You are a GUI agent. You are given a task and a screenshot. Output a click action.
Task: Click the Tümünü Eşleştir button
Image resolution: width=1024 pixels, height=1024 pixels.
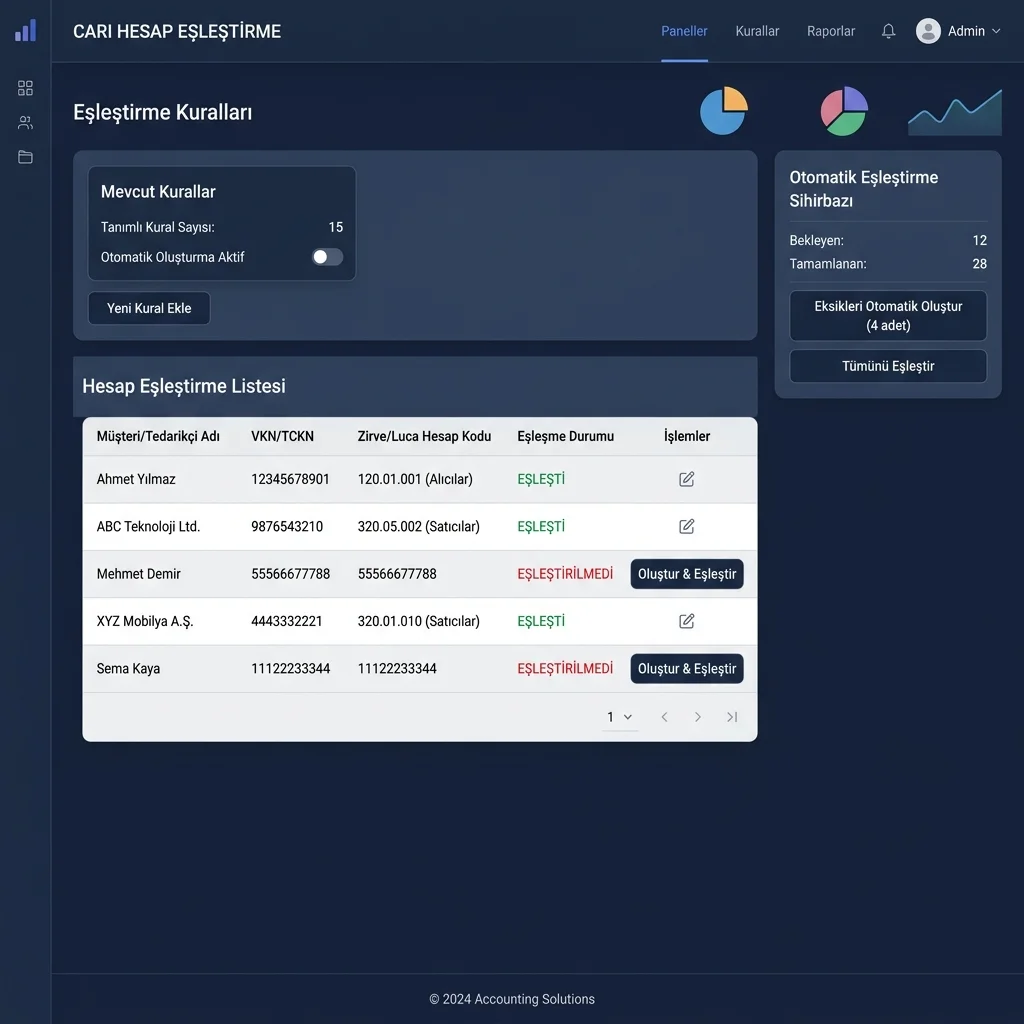(x=888, y=366)
